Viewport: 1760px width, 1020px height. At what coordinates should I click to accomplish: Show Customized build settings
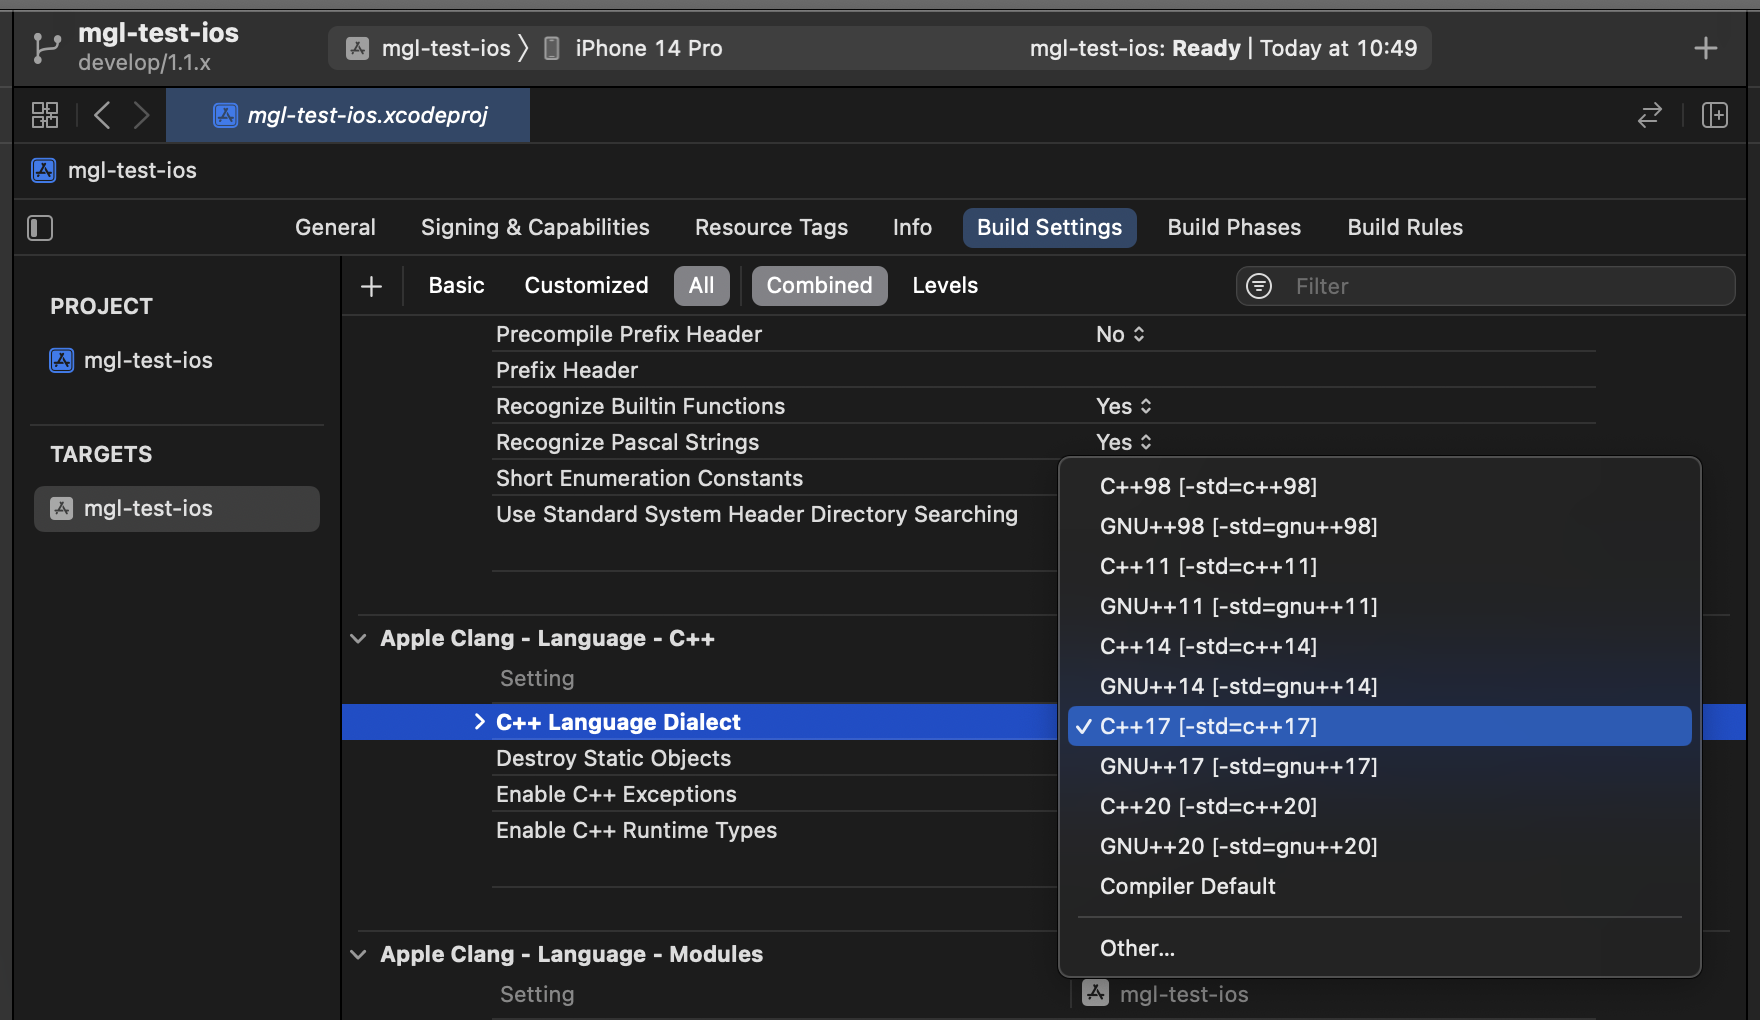tap(586, 286)
